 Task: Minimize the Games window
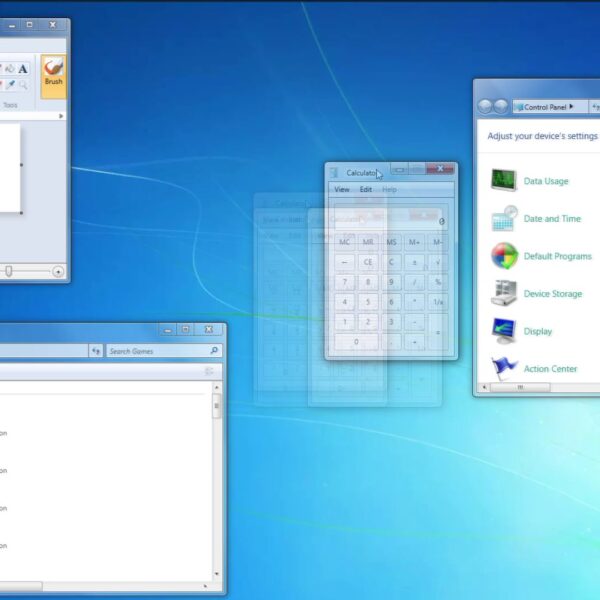(x=168, y=329)
